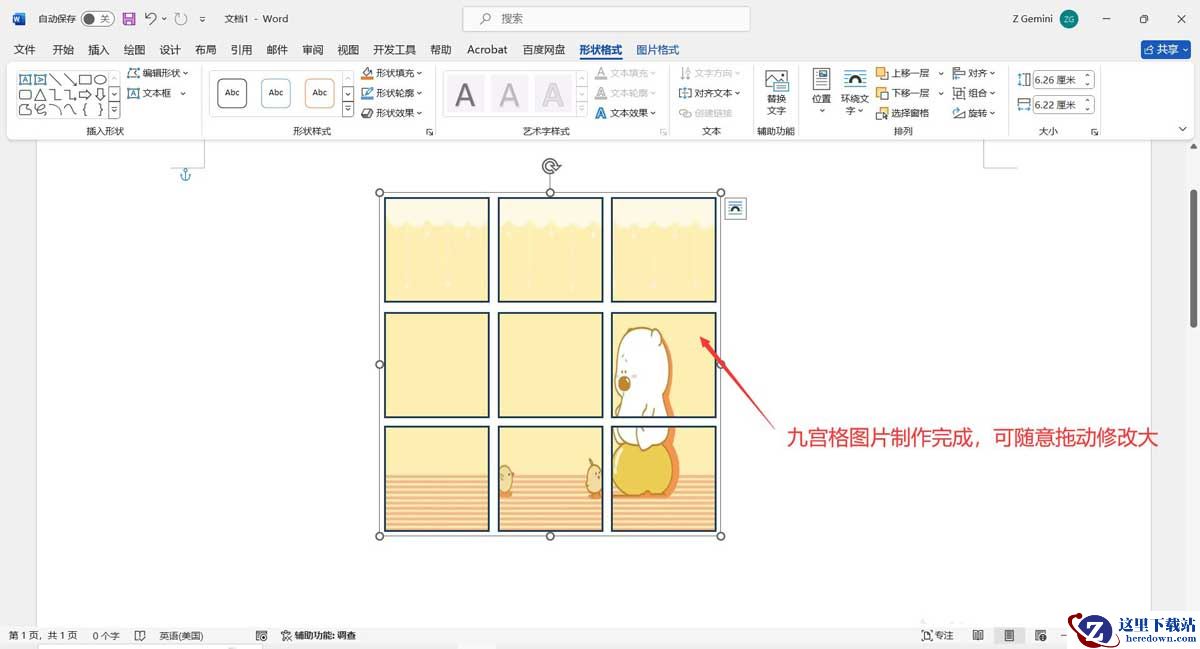The image size is (1200, 649).
Task: Open the 编辑形状 dropdown
Action: [158, 73]
